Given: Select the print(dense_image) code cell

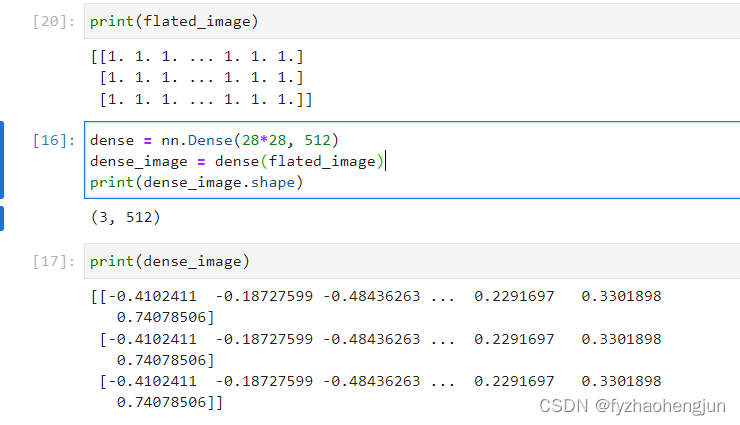Looking at the screenshot, I should click(412, 261).
